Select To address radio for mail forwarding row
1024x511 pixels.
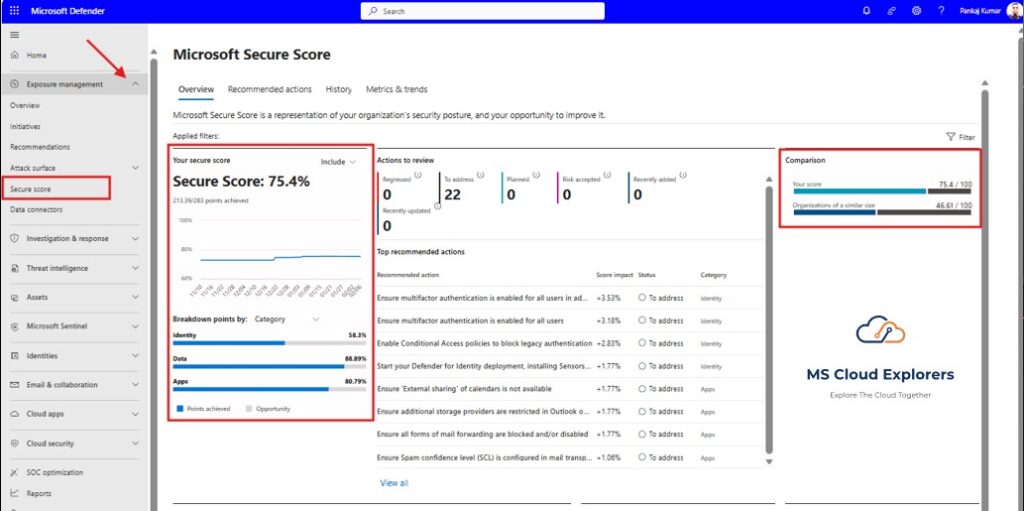[x=642, y=434]
